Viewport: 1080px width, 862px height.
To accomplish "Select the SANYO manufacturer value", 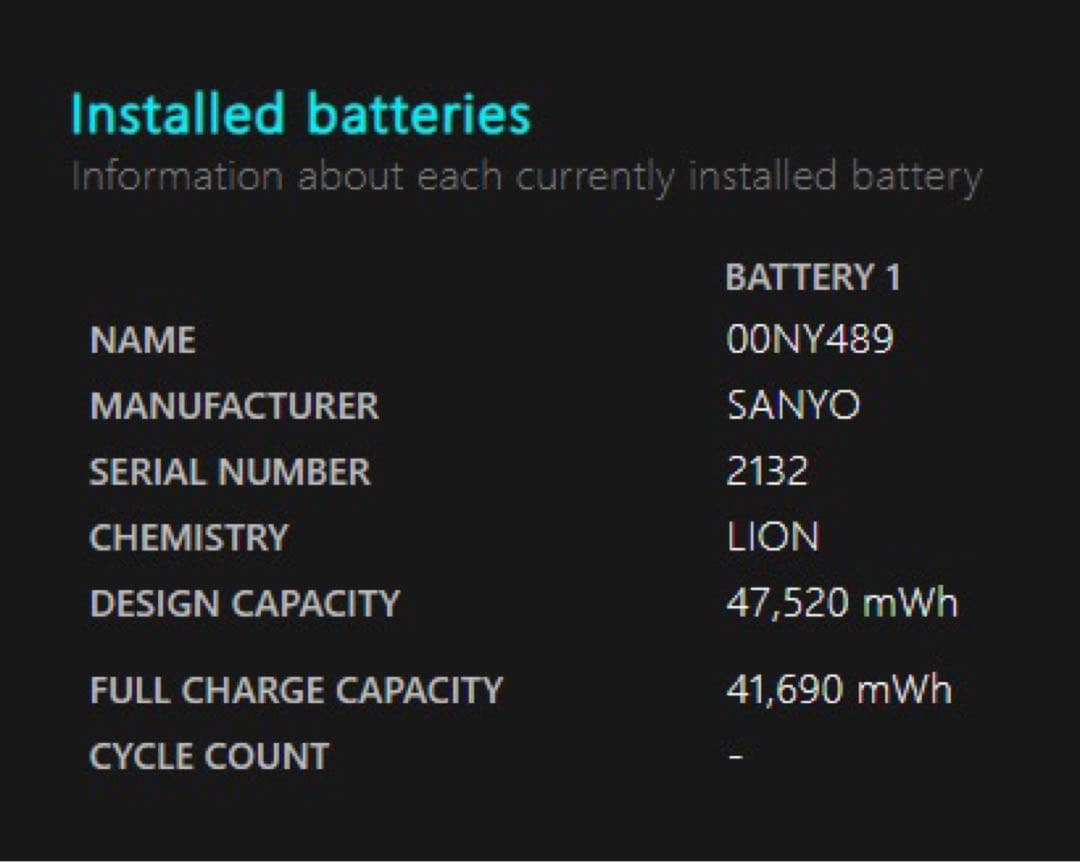I will pyautogui.click(x=793, y=406).
